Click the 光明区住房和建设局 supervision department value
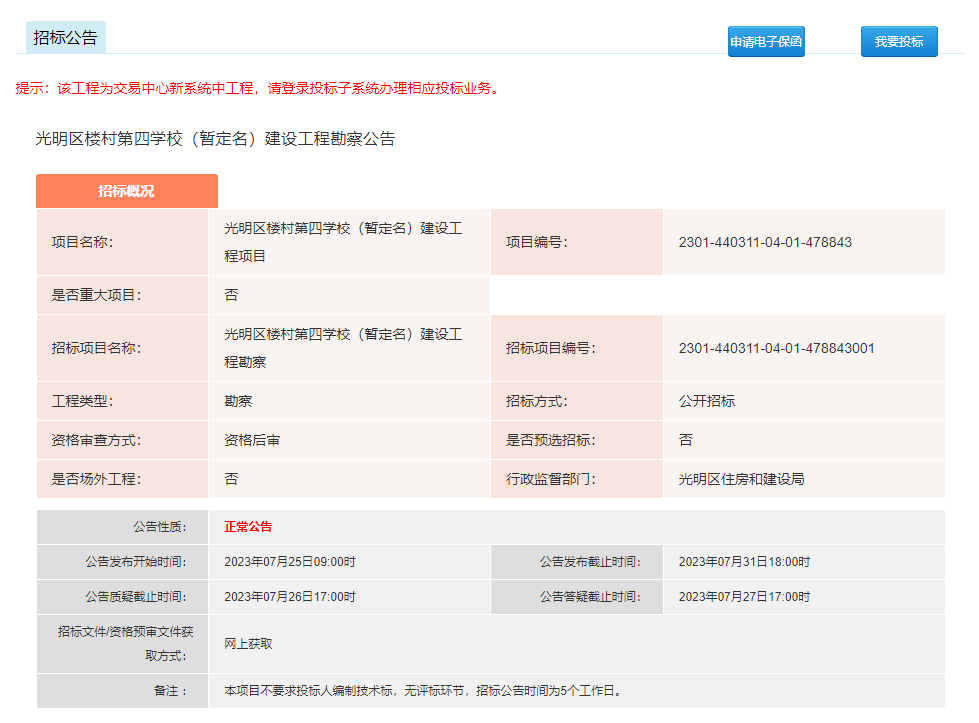Viewport: 979px width, 723px height. [741, 479]
